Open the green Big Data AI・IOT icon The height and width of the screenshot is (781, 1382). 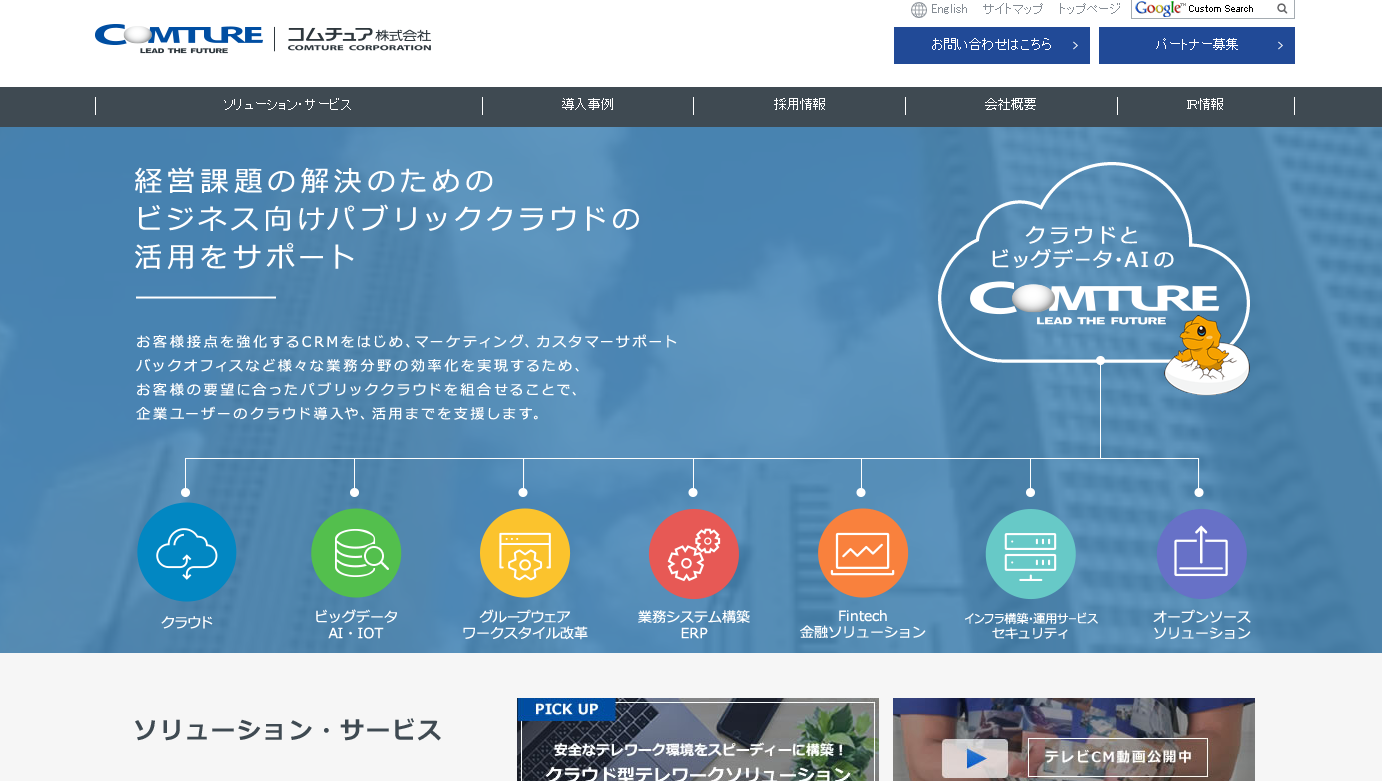(355, 553)
